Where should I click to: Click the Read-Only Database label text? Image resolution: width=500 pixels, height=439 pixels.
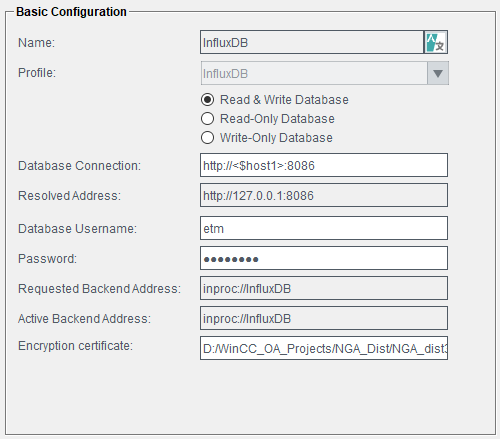coord(277,119)
